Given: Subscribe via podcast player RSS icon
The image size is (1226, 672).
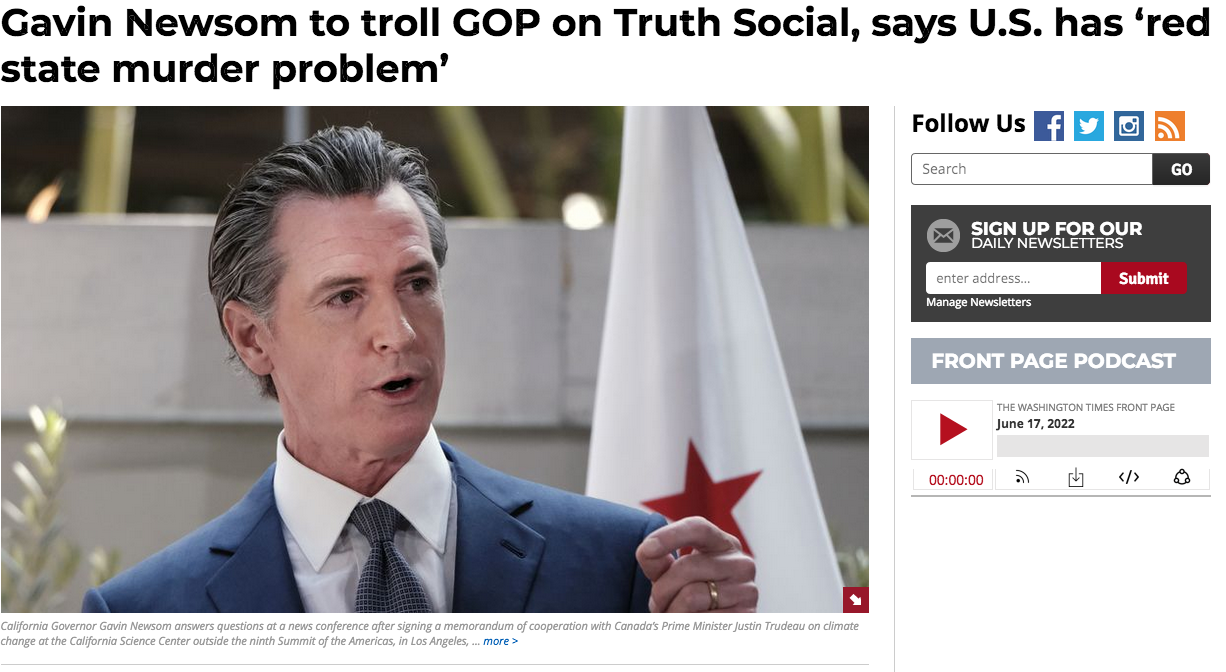Looking at the screenshot, I should point(1022,478).
